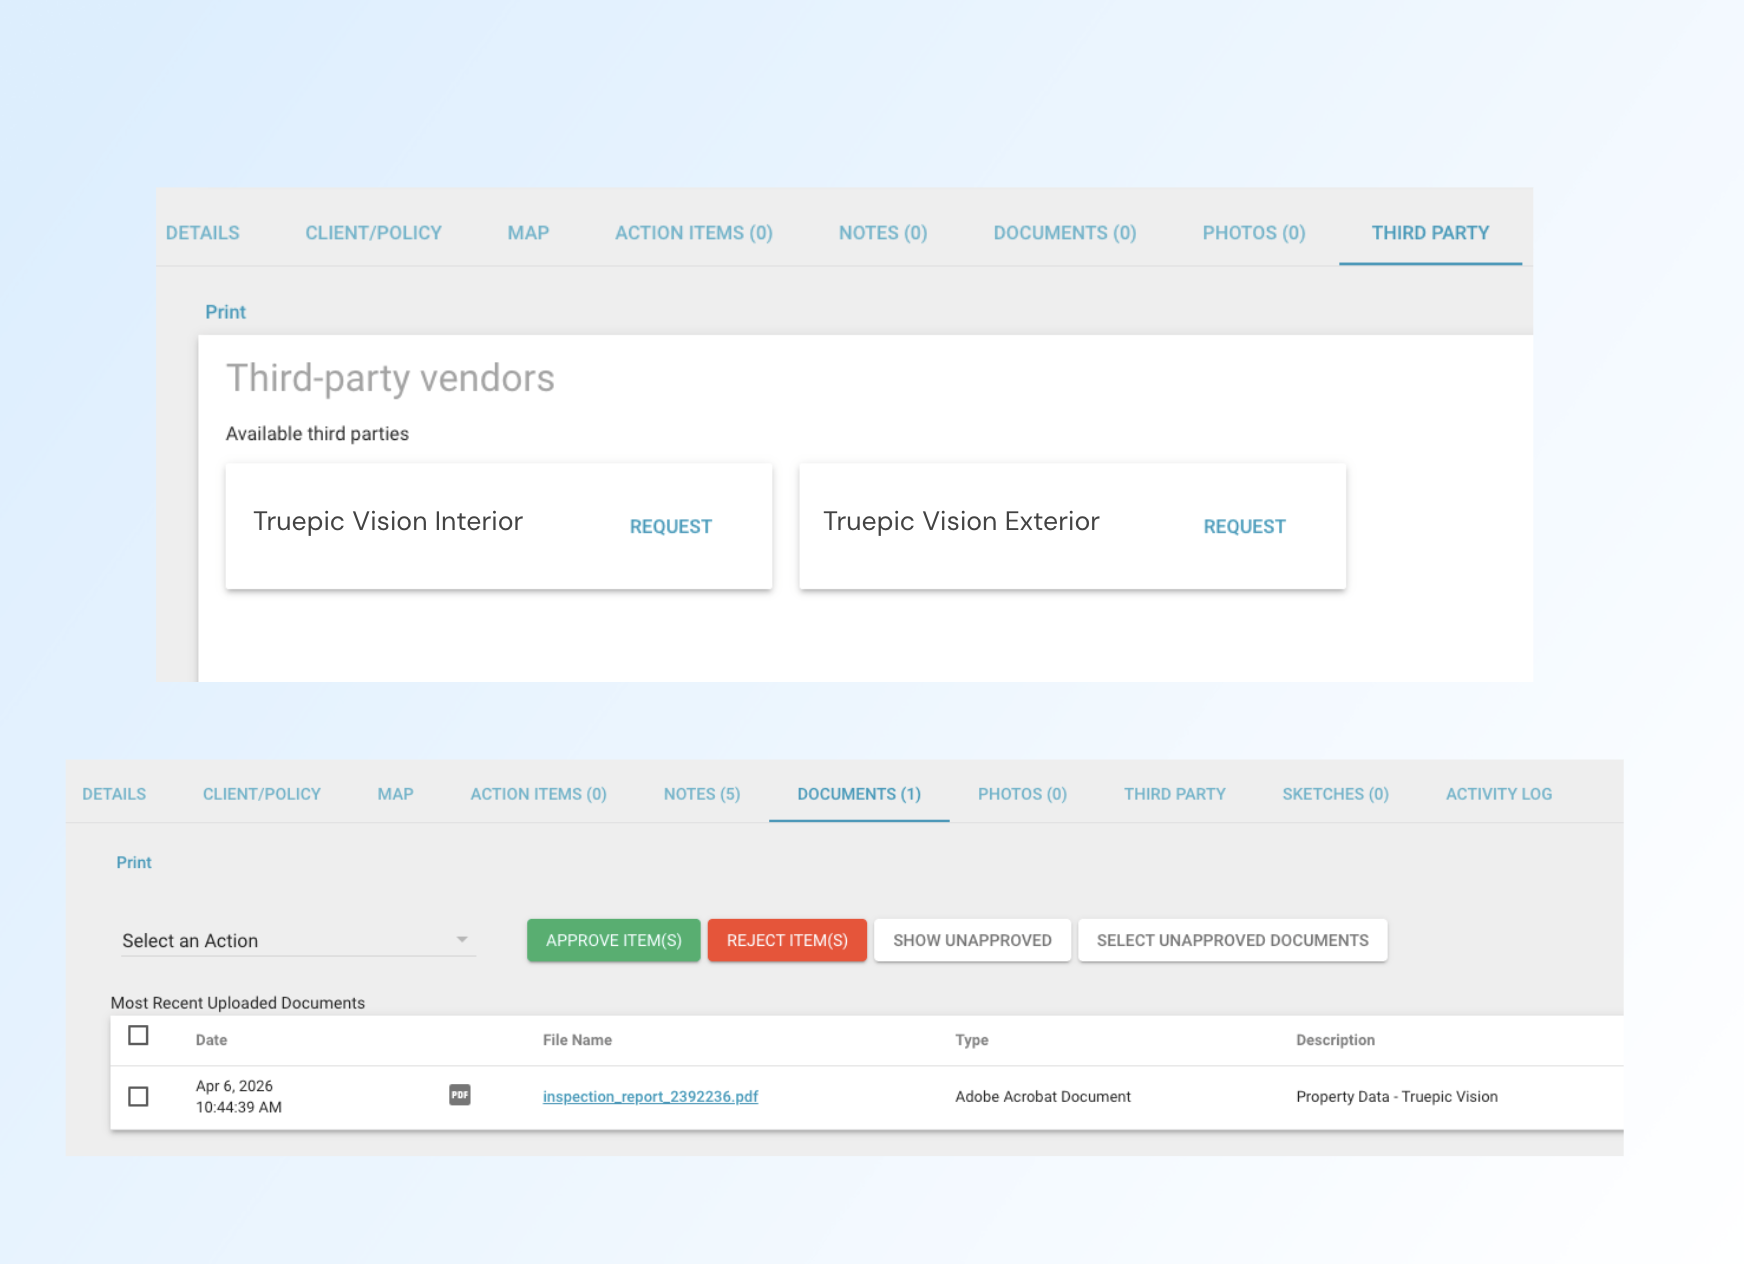
Task: View the Action Items (0) tab
Action: click(x=538, y=793)
